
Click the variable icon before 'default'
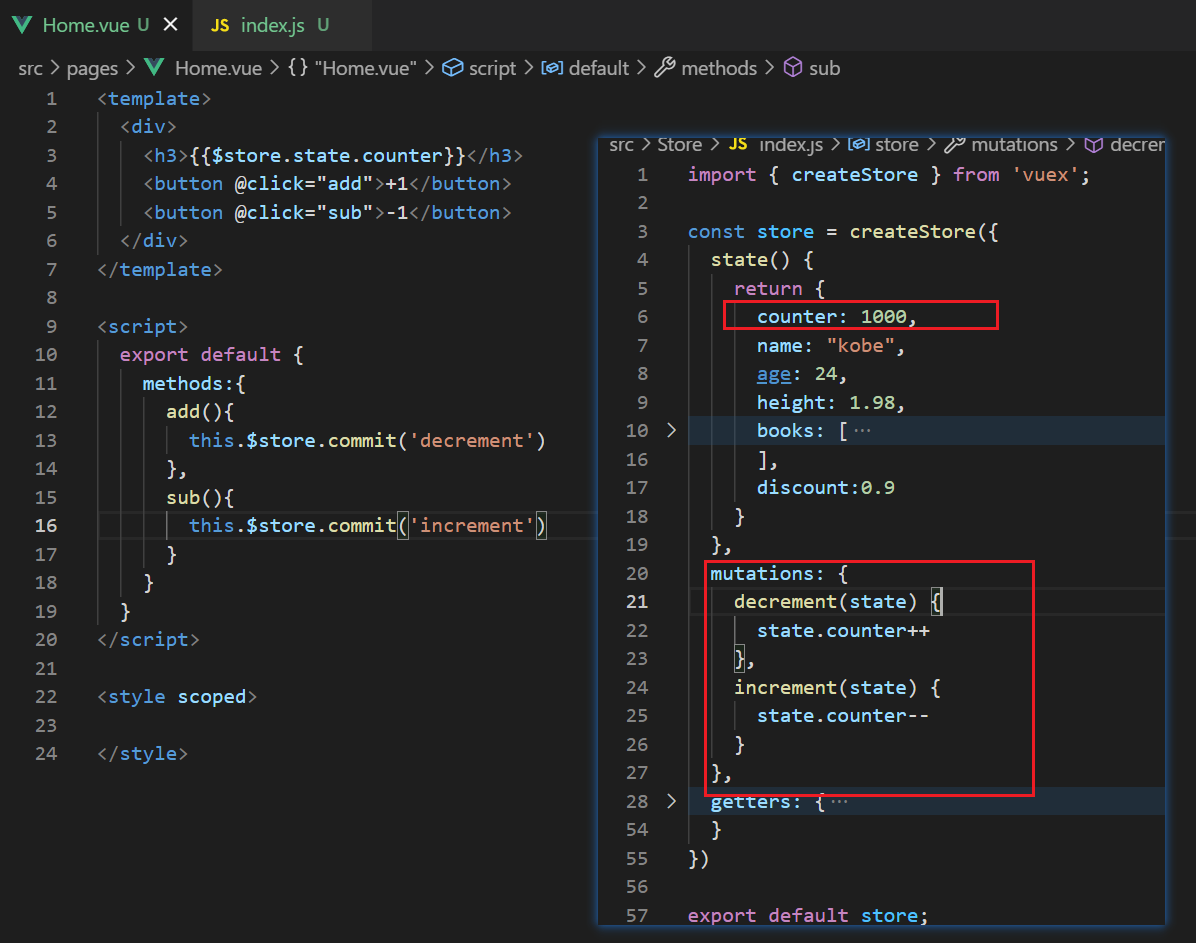[x=551, y=68]
